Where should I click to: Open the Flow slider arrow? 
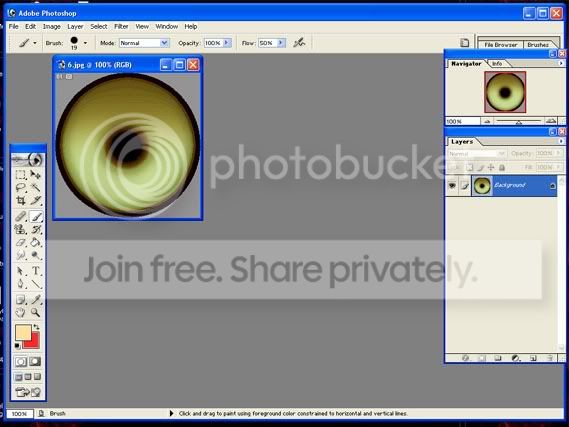coord(281,43)
